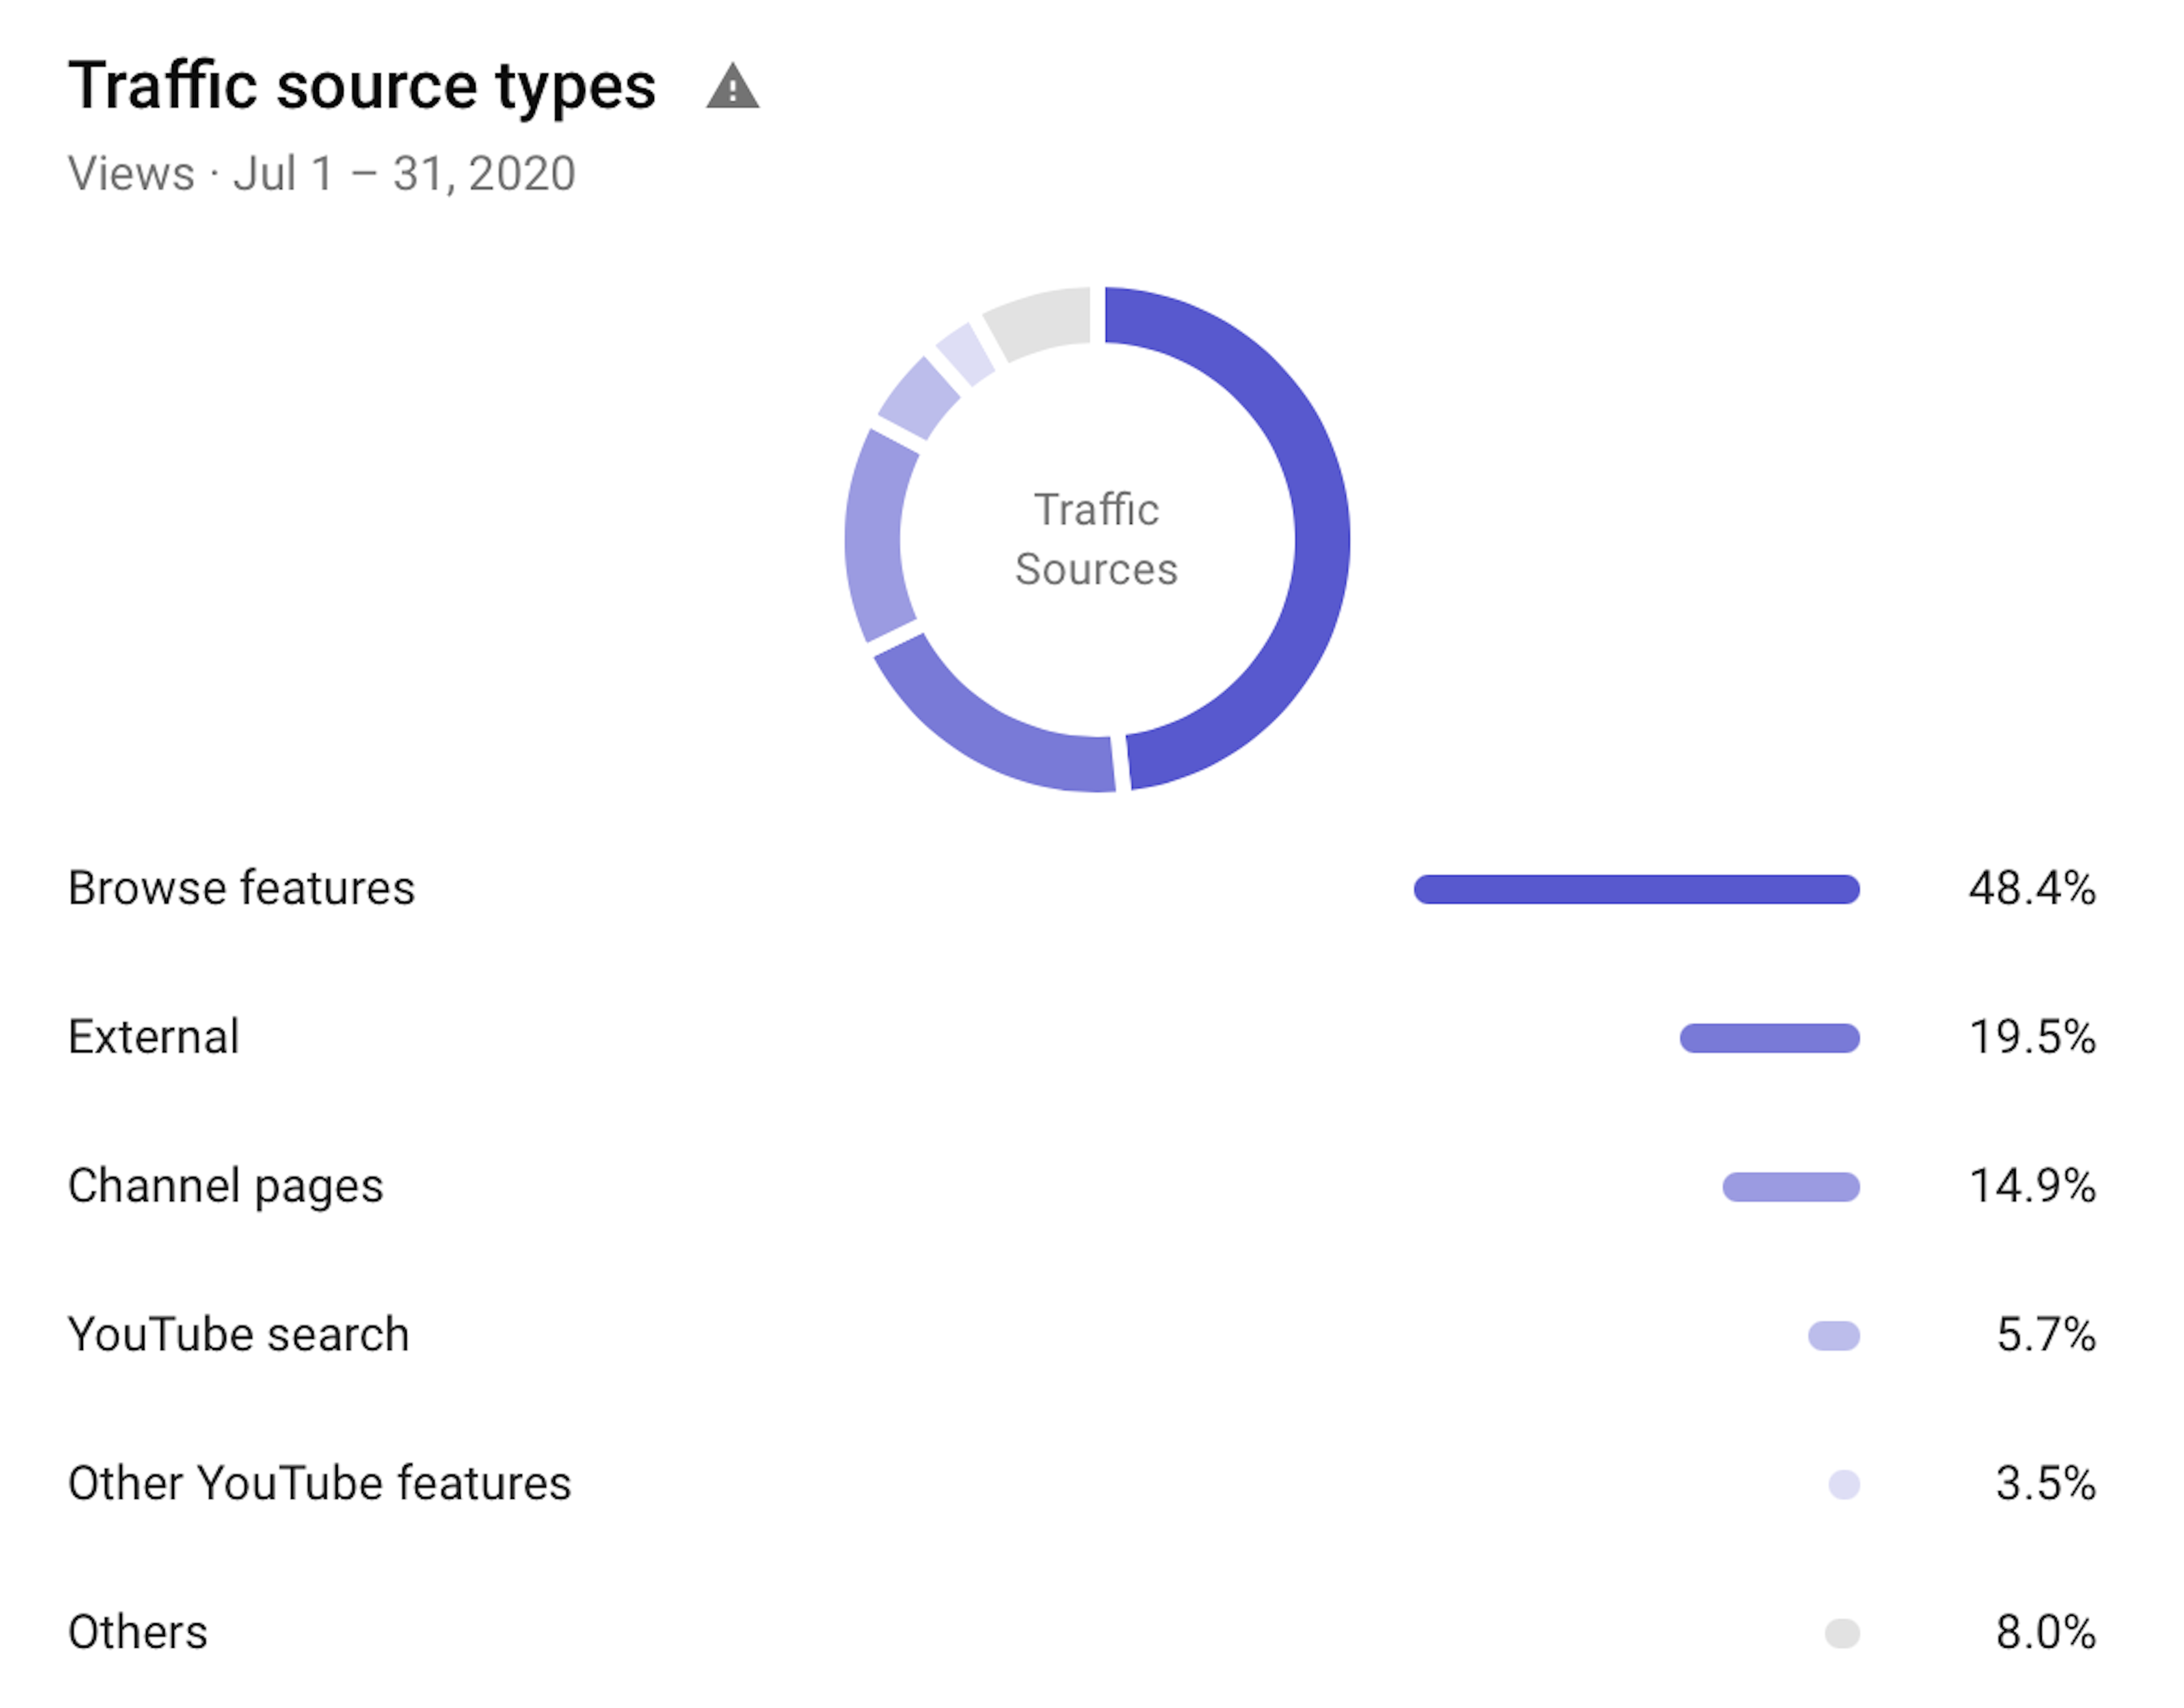Click the YouTube search label
The width and height of the screenshot is (2184, 1708).
tap(238, 1335)
